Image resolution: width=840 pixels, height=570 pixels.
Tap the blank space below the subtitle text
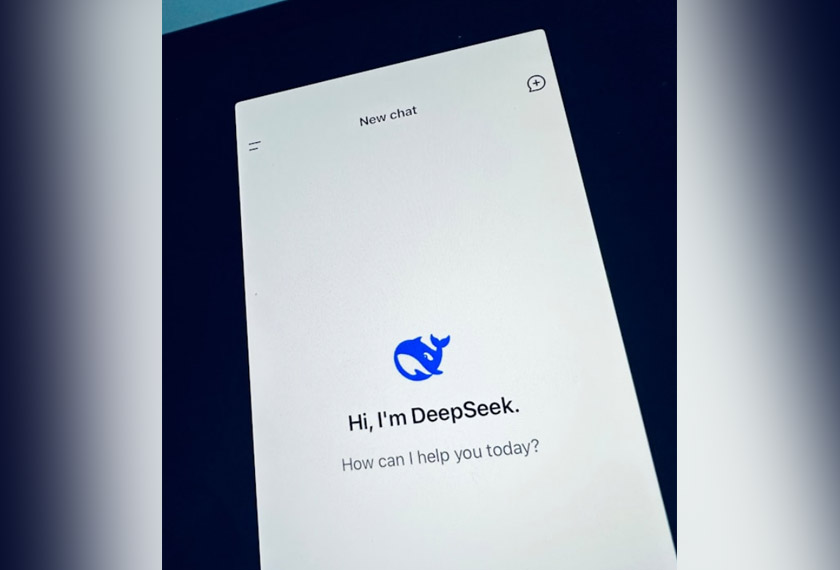tap(450, 520)
